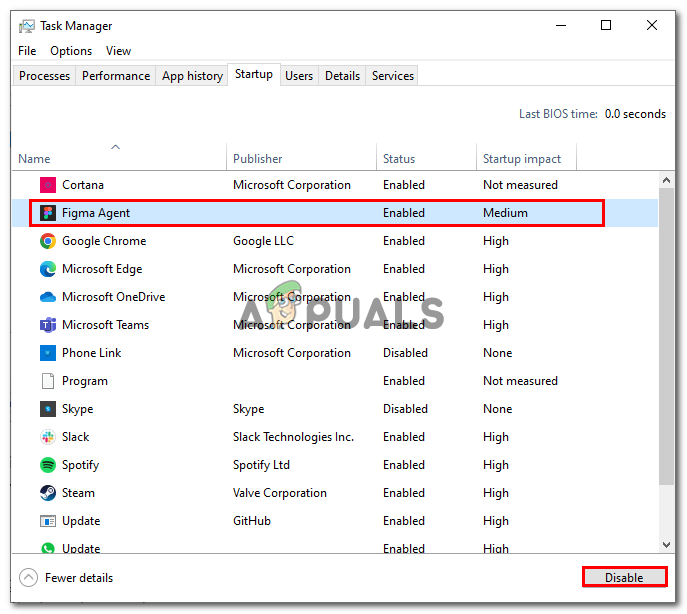Click the Spotify Ltd publisher cell

pos(261,465)
